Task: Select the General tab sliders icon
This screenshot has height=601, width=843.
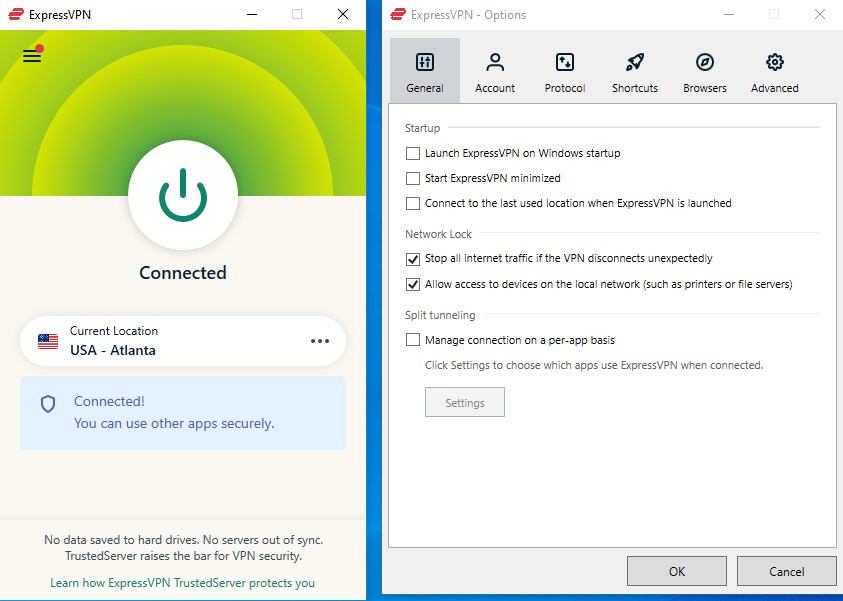Action: (425, 62)
